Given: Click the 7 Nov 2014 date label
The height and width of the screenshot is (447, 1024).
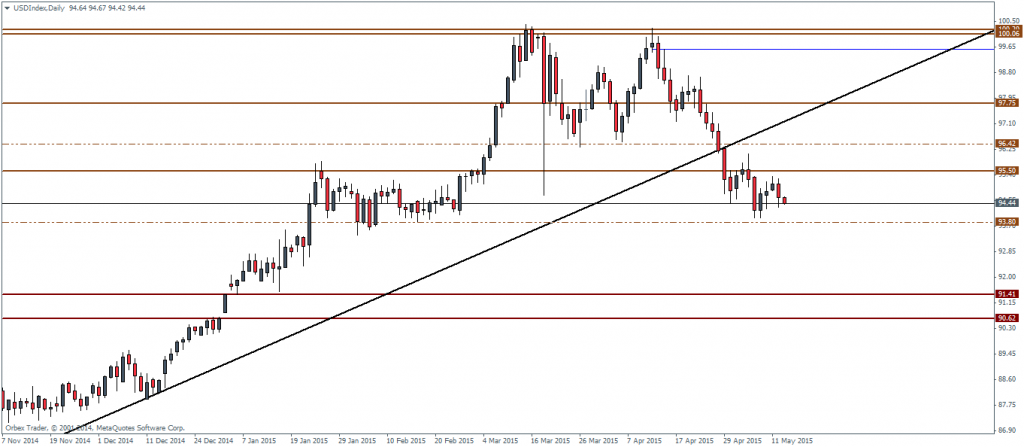Looking at the screenshot, I should pos(22,441).
